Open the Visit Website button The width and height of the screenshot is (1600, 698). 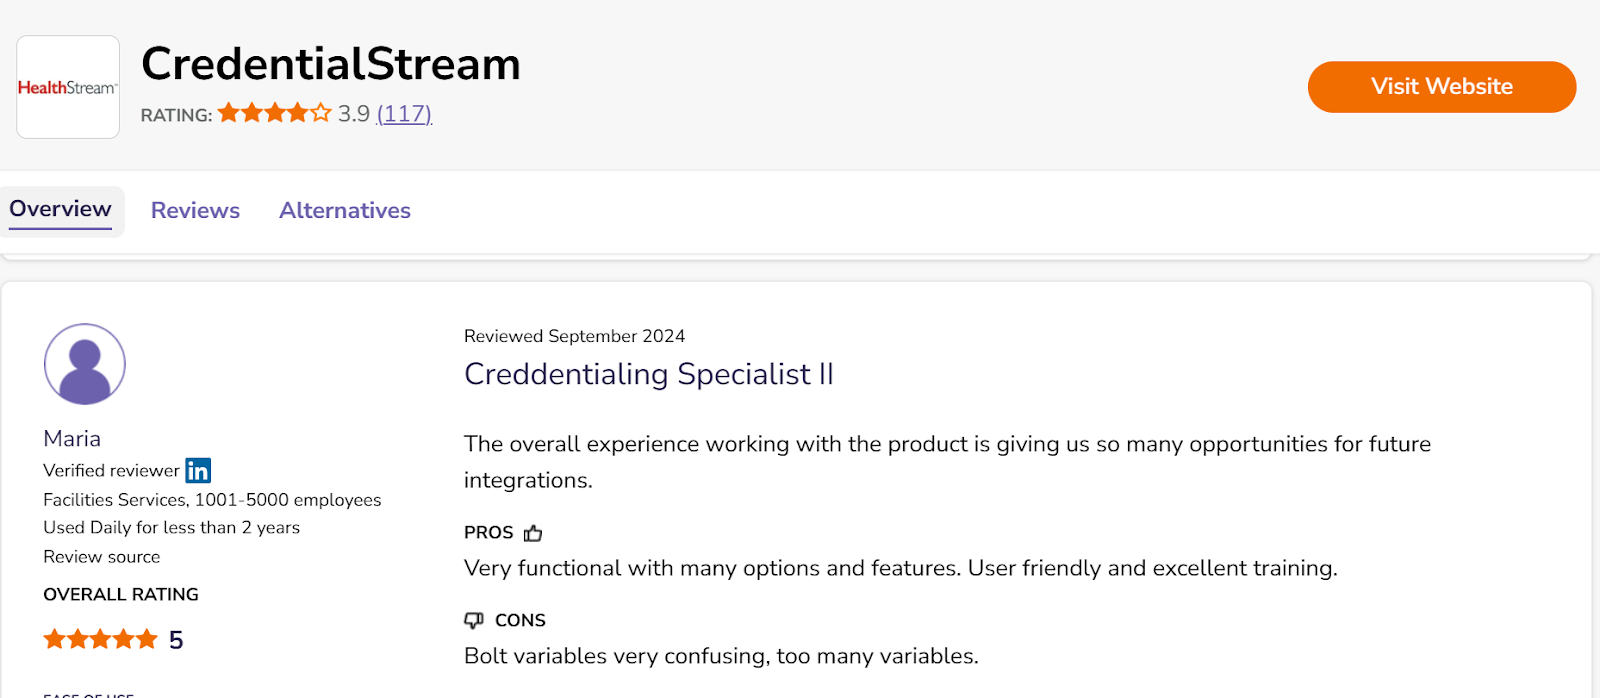tap(1442, 87)
